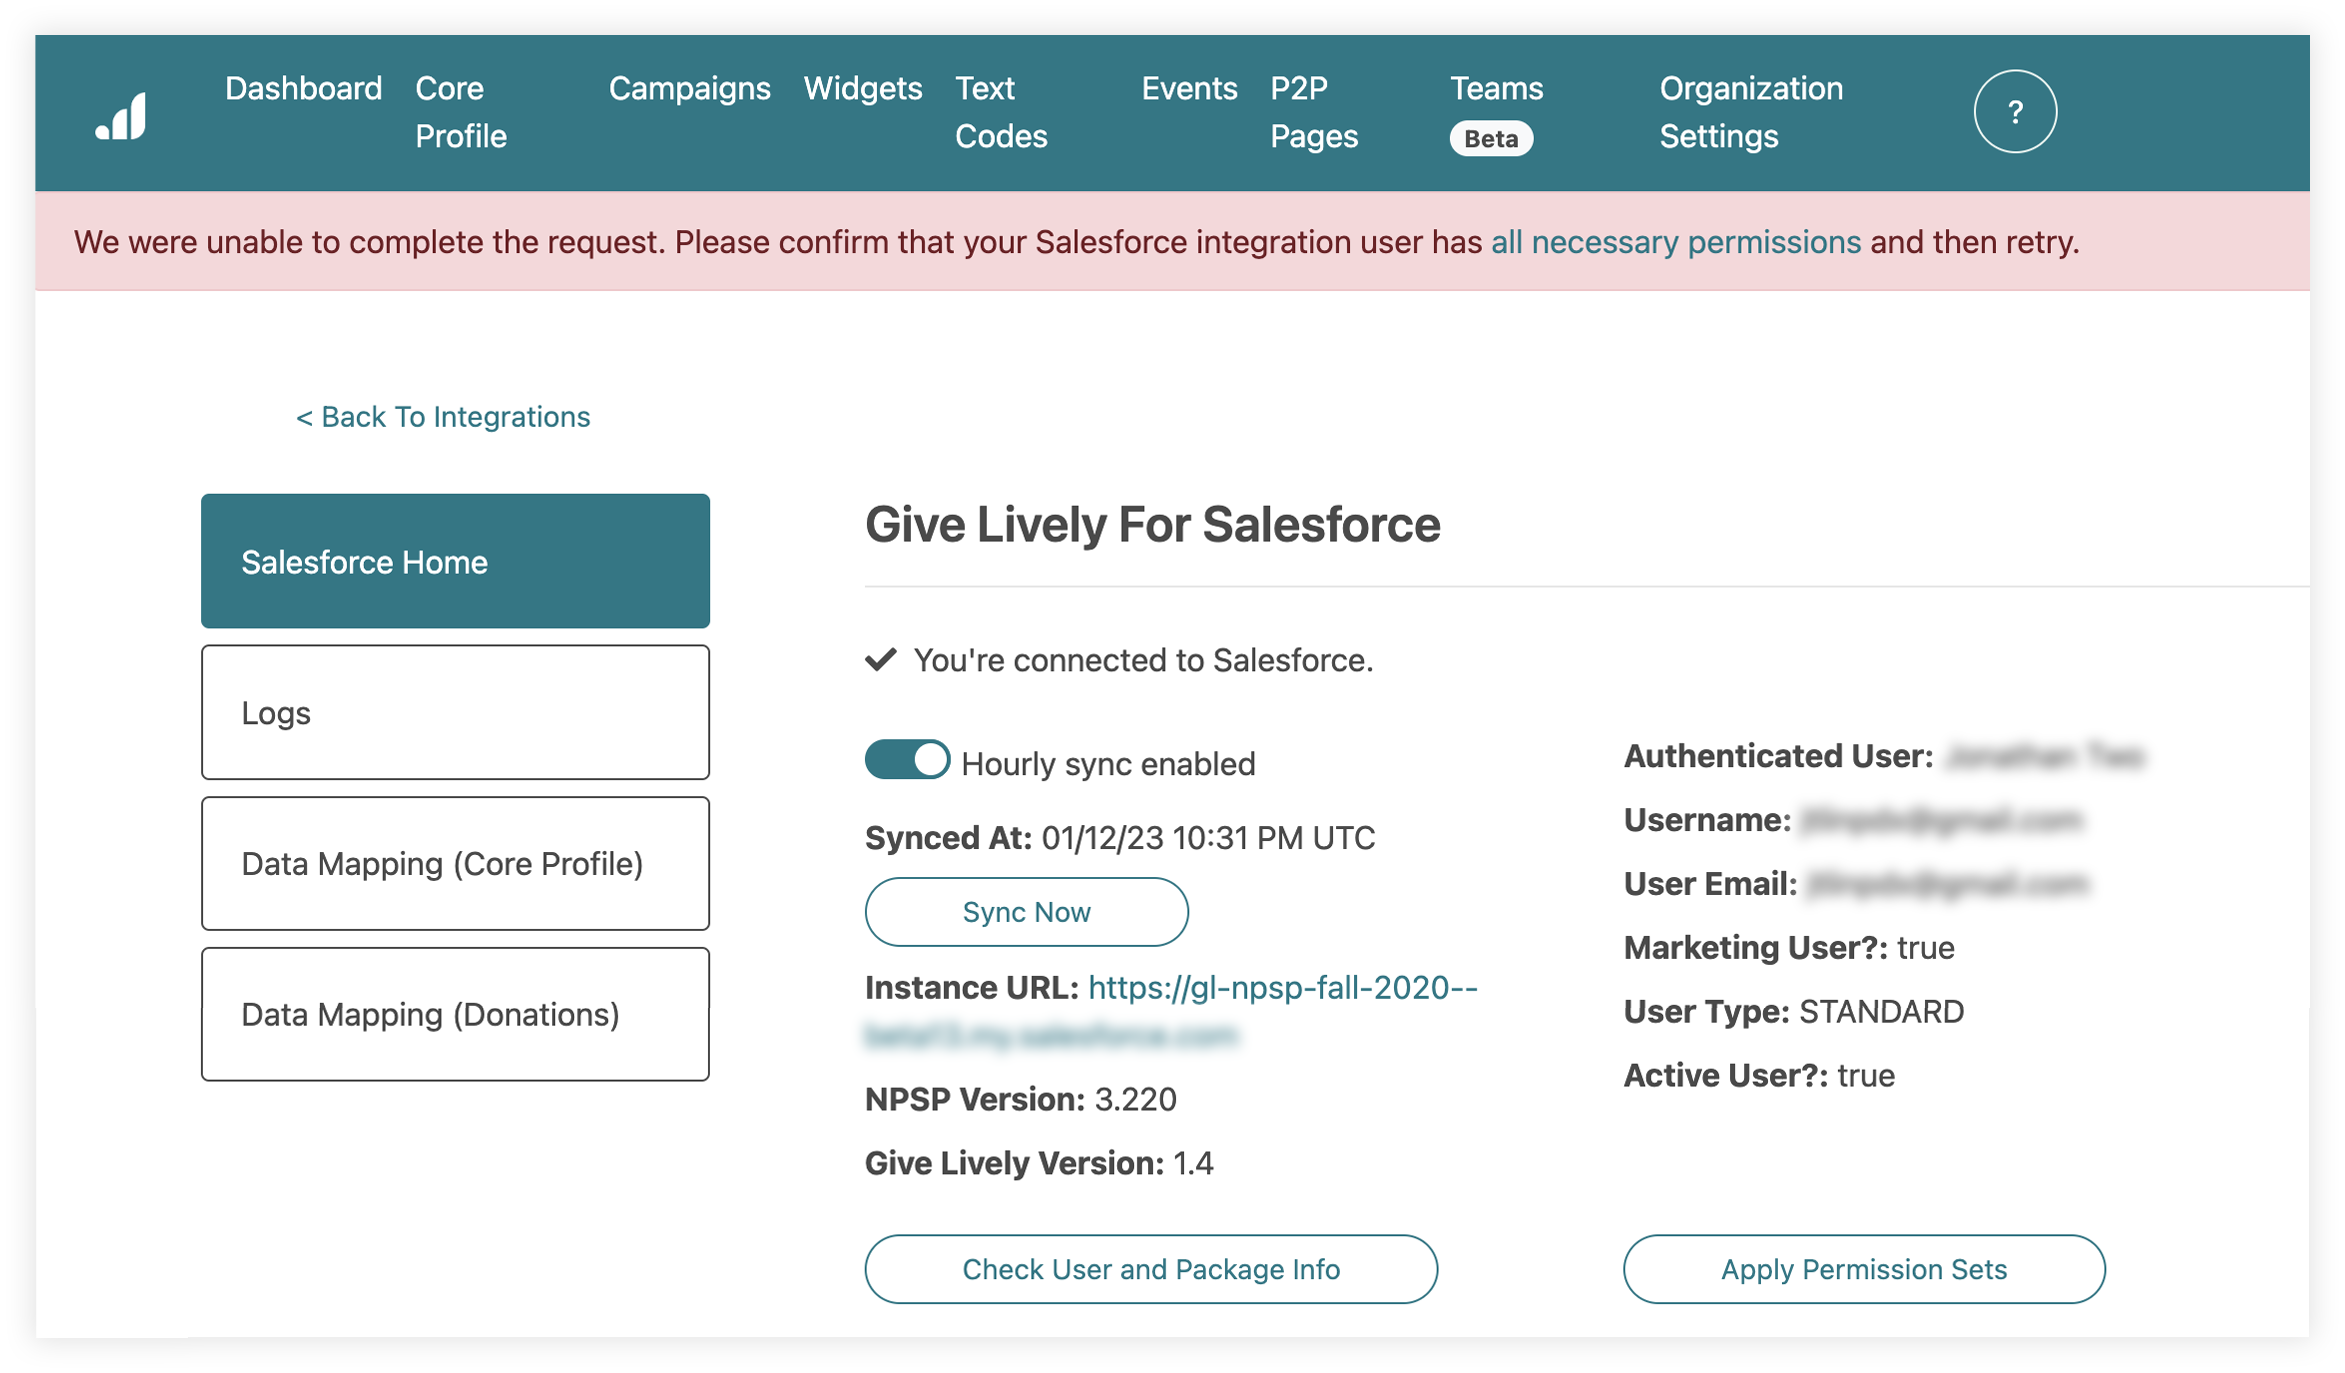Open Data Mapping (Core Profile) tab

point(455,863)
